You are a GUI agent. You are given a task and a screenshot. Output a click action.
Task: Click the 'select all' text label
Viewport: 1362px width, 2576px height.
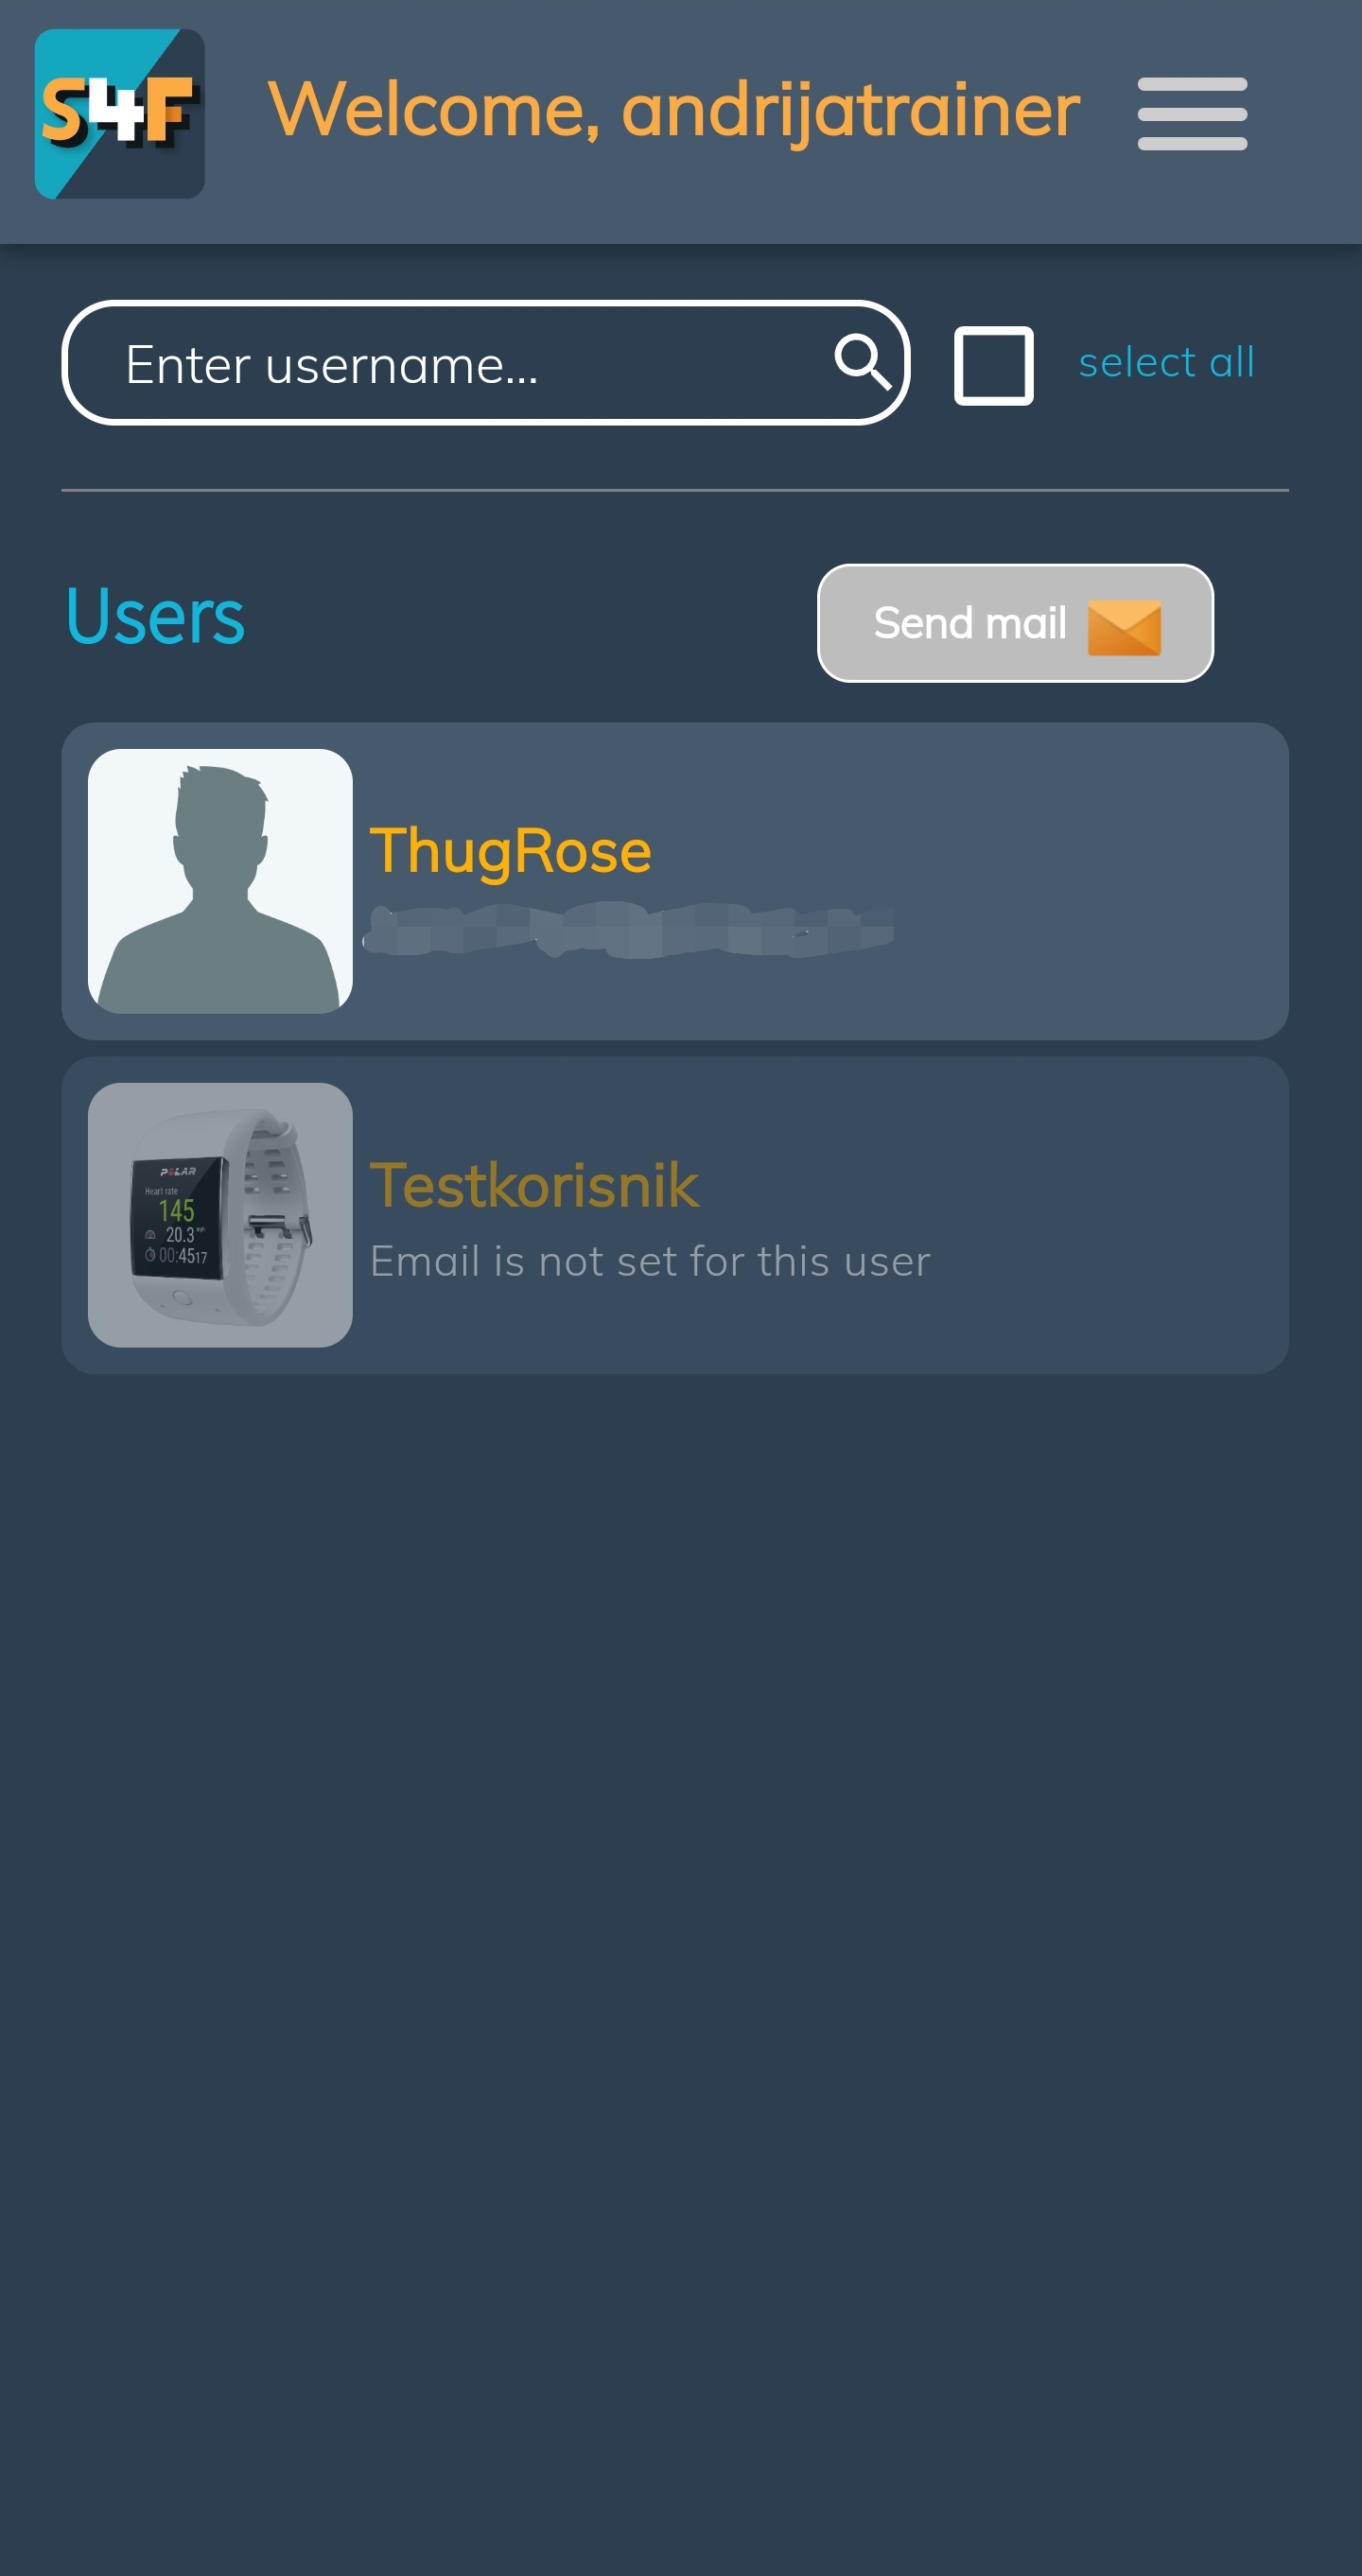click(1166, 362)
